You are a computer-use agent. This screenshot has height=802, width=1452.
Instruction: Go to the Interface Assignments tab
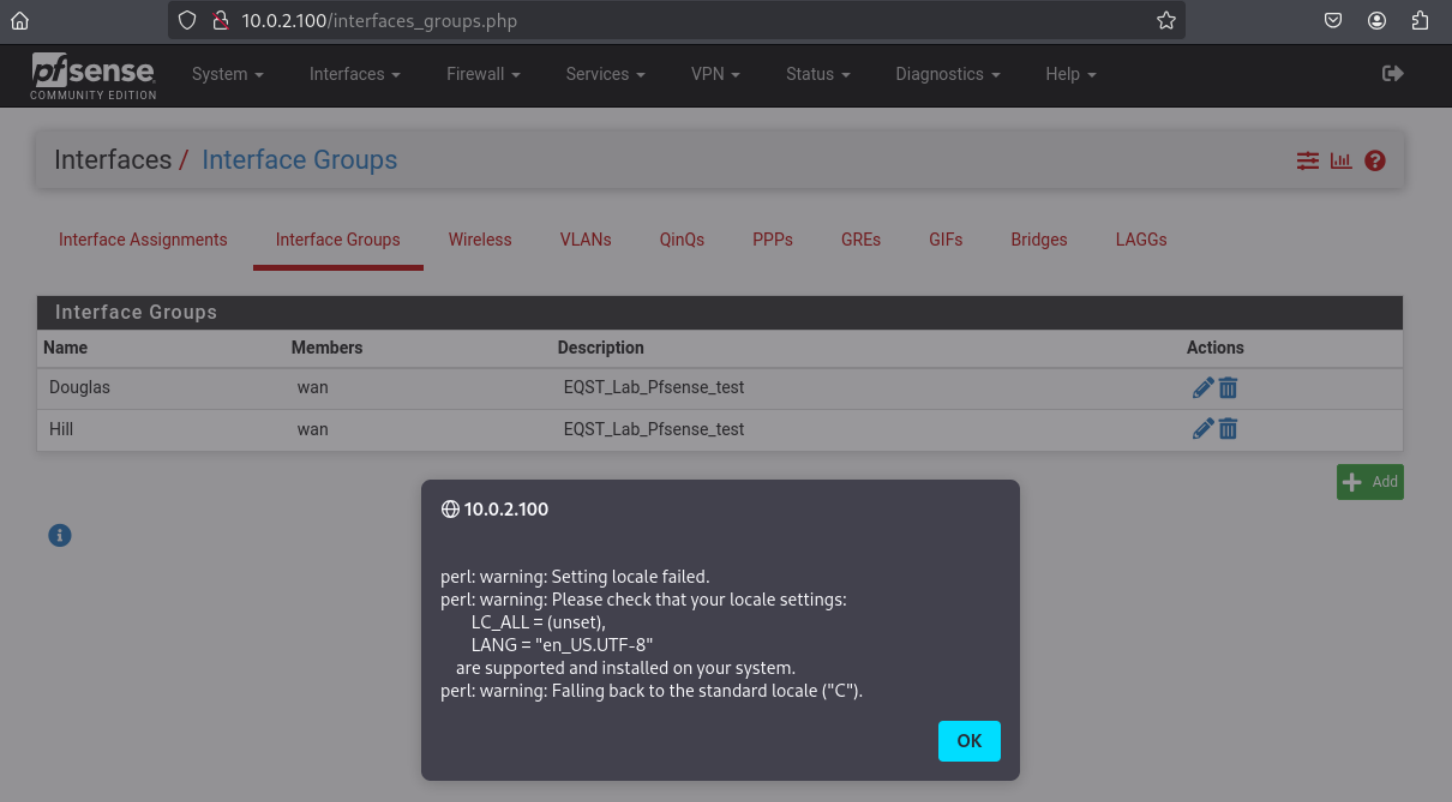(143, 240)
